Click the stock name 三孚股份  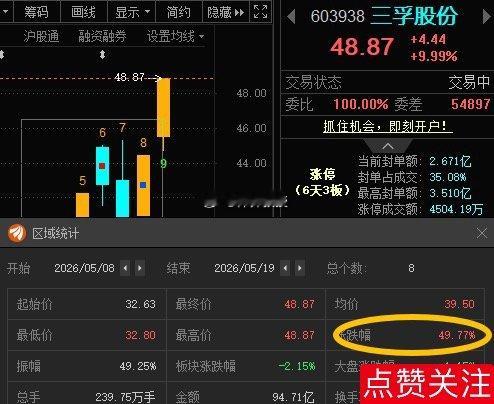point(414,16)
